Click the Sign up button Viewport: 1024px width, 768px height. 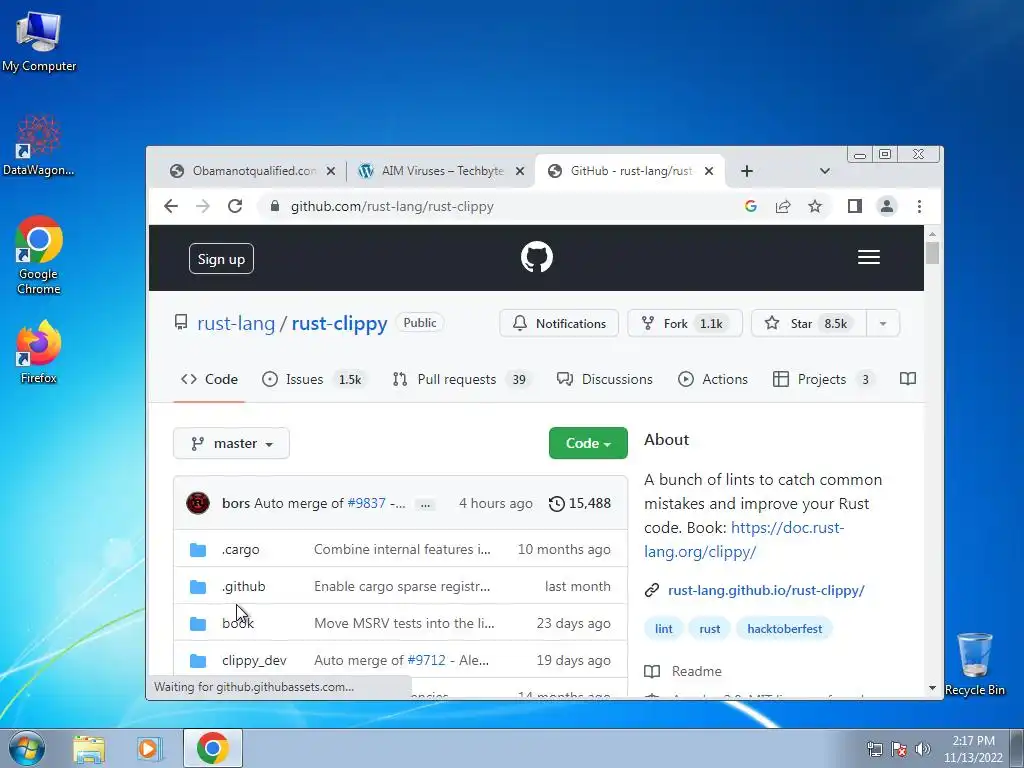pos(221,259)
